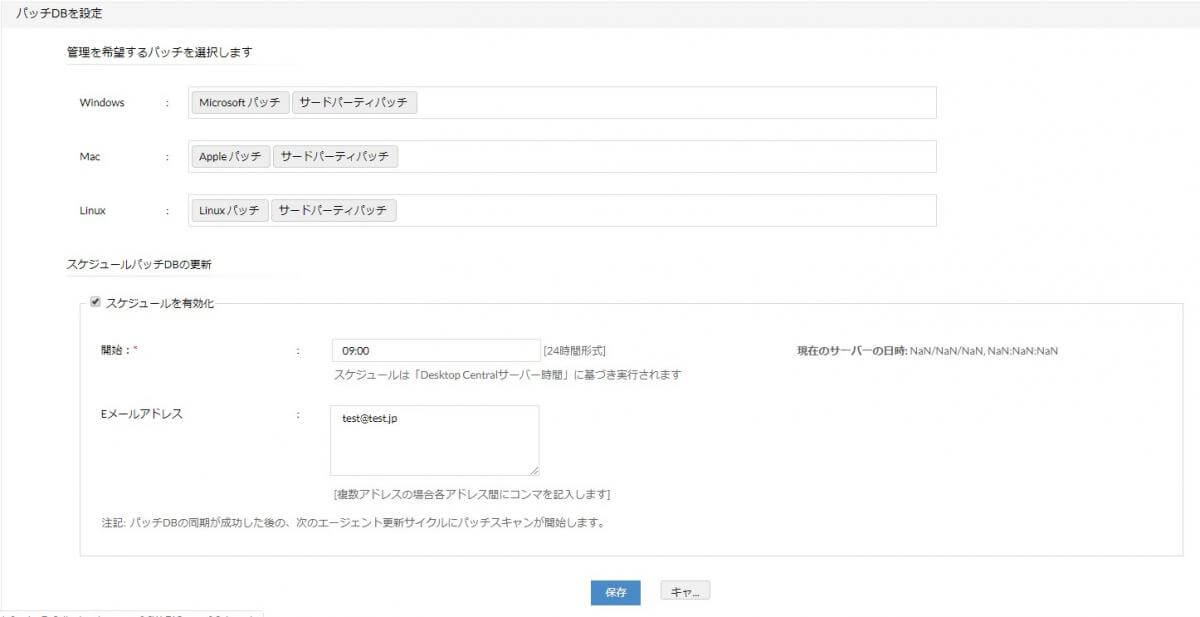Select the Linux パッチ tag
Viewport: 1200px width, 617px height.
[229, 211]
